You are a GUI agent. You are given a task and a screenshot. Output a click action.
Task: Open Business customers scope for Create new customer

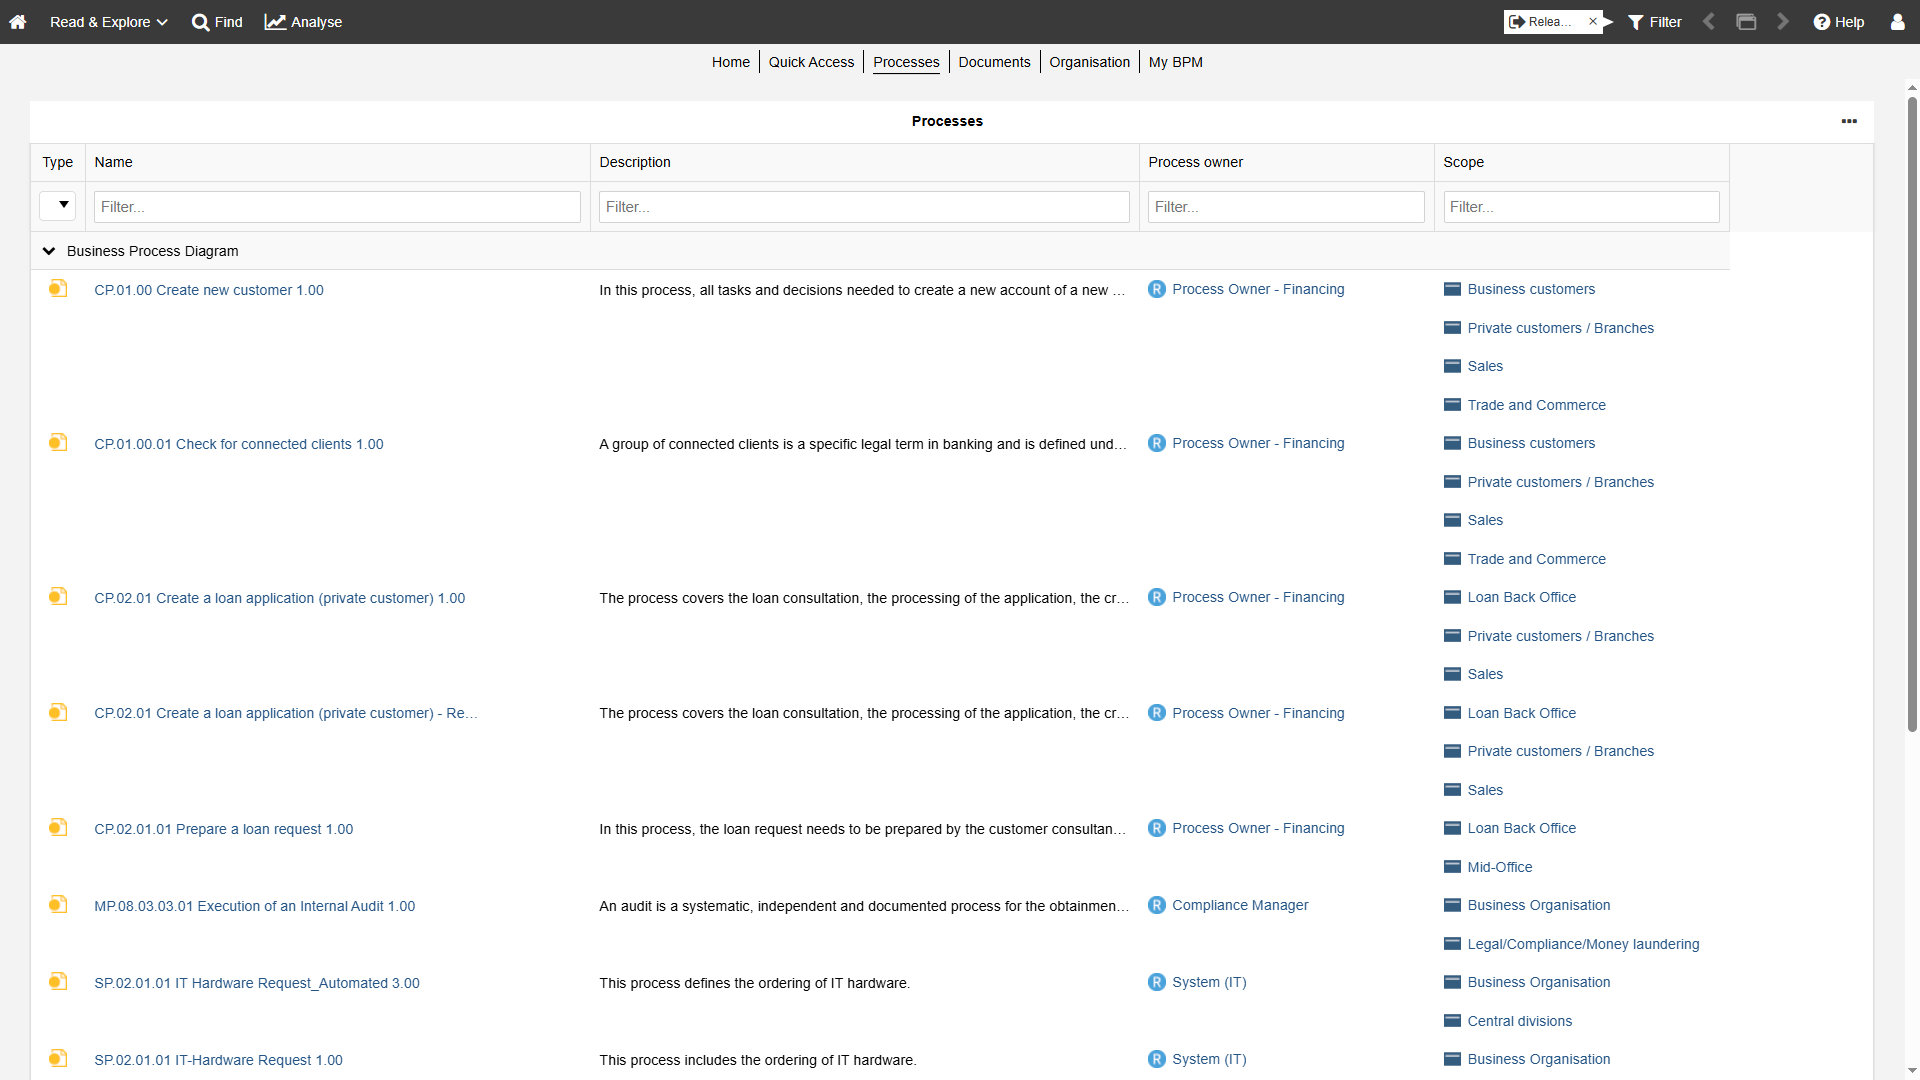pyautogui.click(x=1531, y=289)
